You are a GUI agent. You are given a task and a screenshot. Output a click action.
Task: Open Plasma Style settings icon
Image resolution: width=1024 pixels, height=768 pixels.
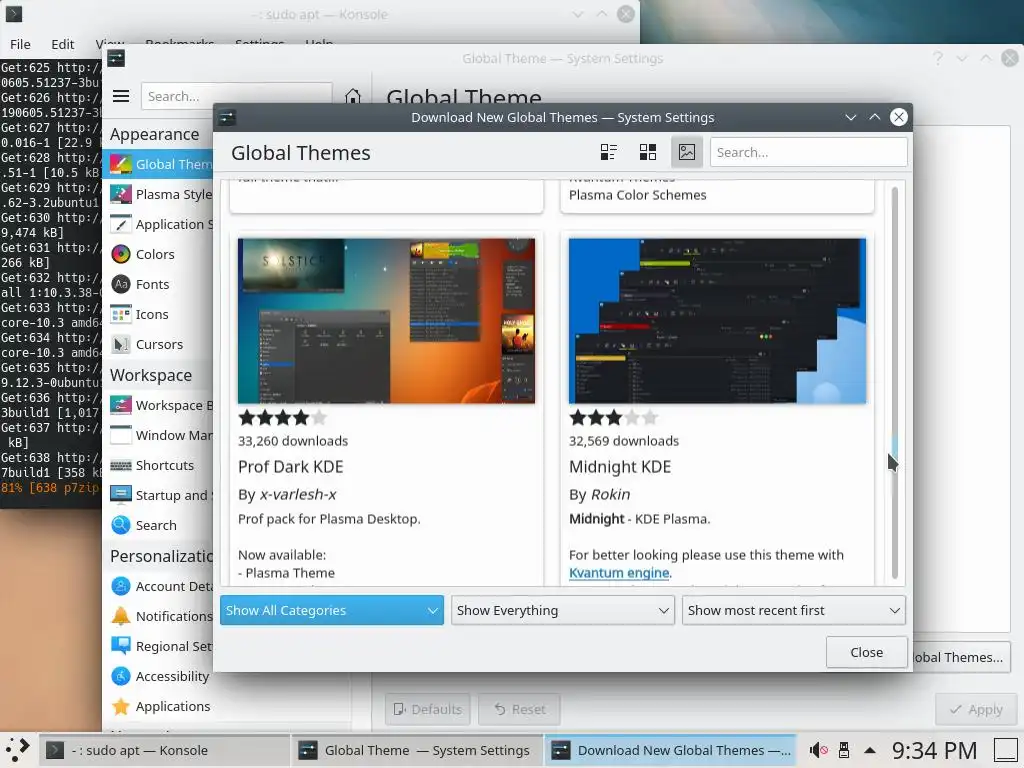121,194
